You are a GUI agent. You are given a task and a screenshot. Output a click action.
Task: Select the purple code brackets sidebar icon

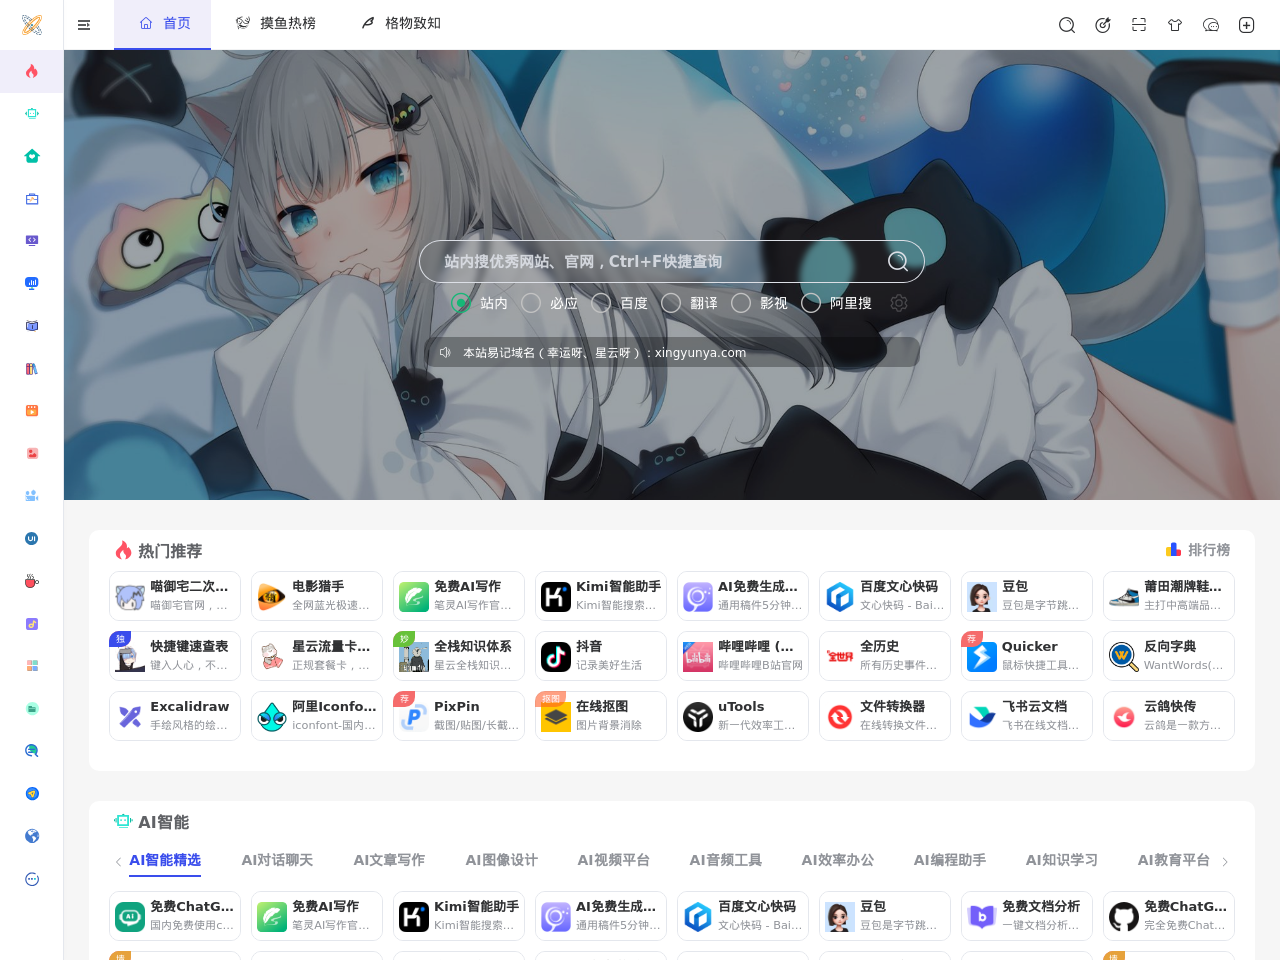32,241
